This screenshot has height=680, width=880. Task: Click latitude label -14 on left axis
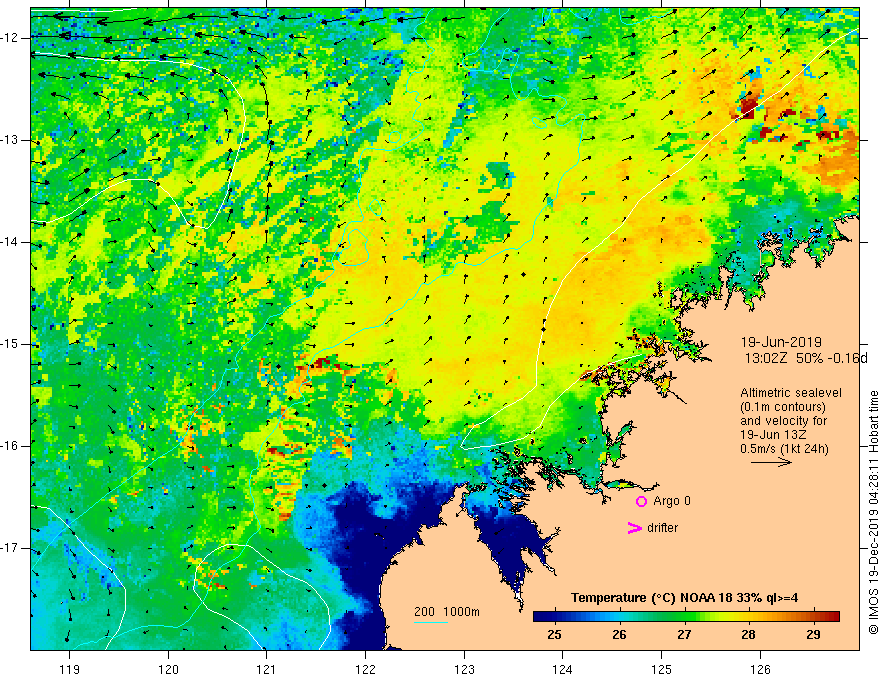[x=10, y=242]
